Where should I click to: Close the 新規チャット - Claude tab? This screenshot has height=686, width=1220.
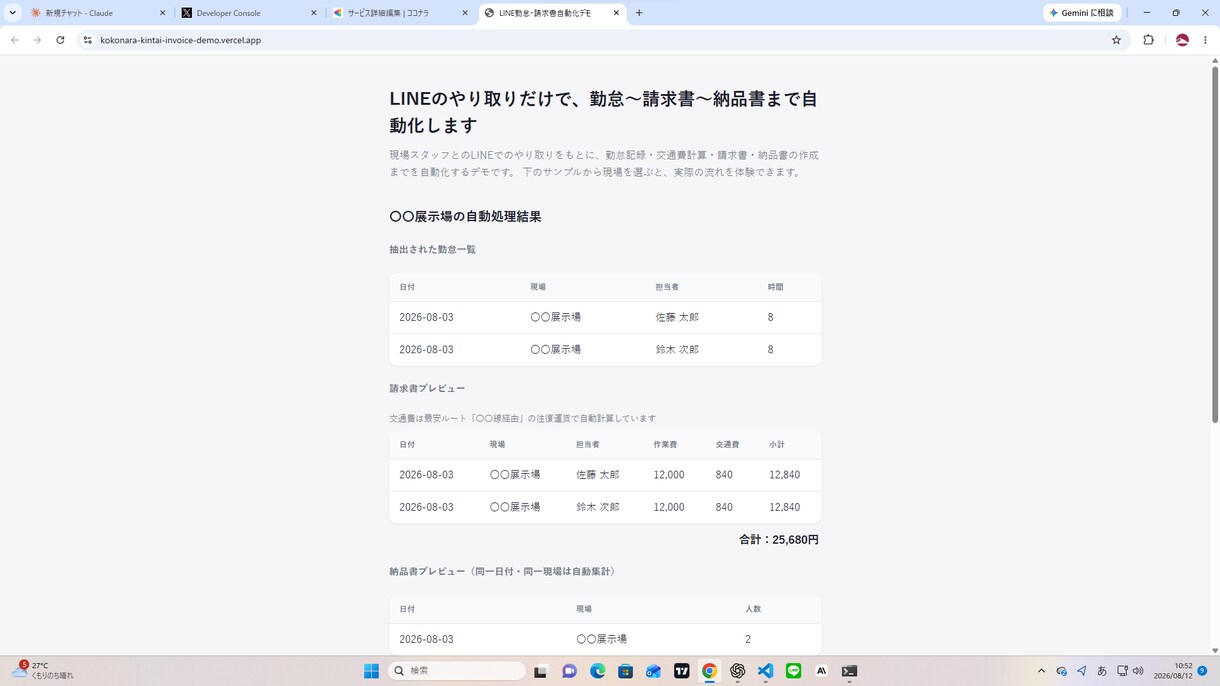pyautogui.click(x=162, y=13)
